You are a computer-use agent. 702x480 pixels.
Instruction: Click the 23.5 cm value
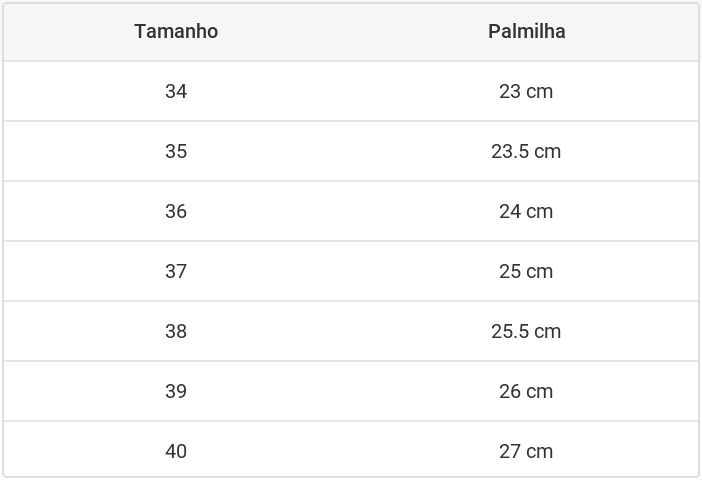(526, 151)
